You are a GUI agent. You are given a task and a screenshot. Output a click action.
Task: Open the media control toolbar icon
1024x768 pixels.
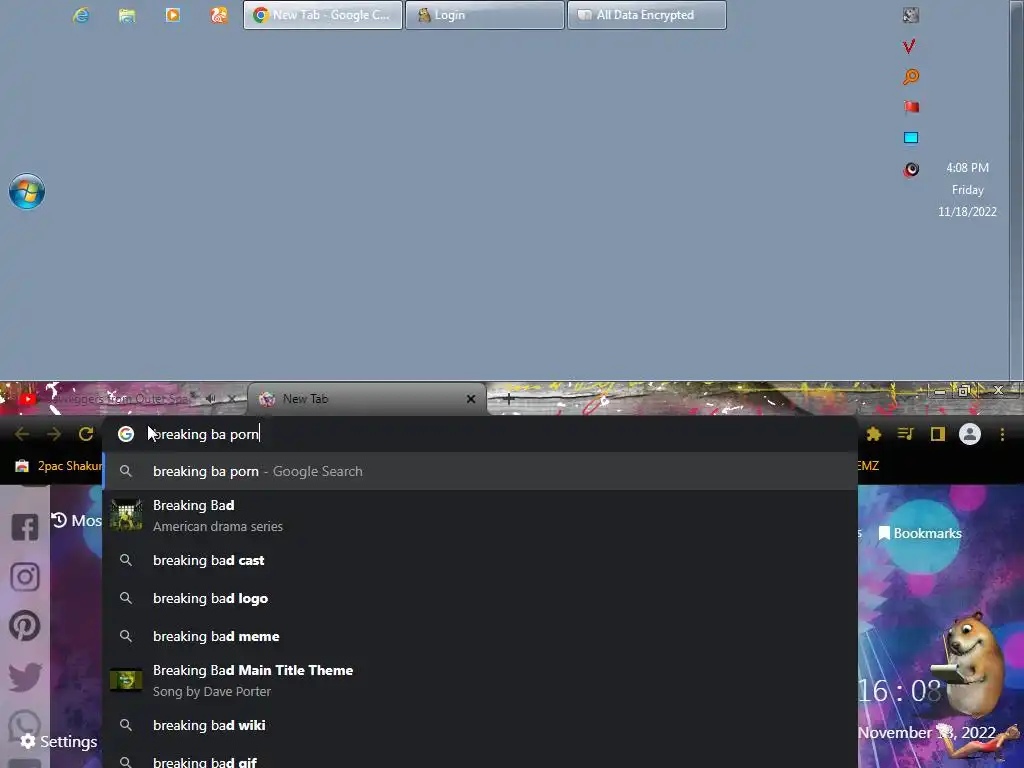tap(905, 434)
